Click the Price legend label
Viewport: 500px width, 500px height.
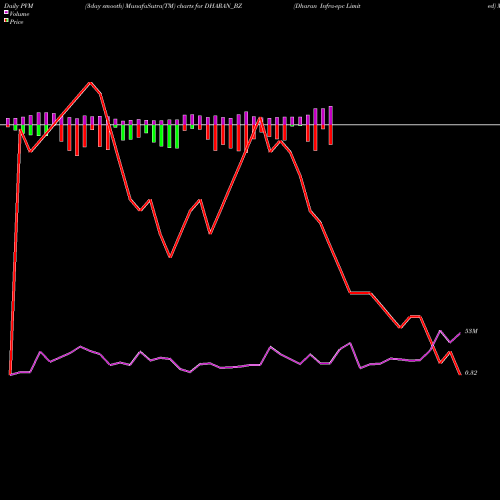point(16,22)
